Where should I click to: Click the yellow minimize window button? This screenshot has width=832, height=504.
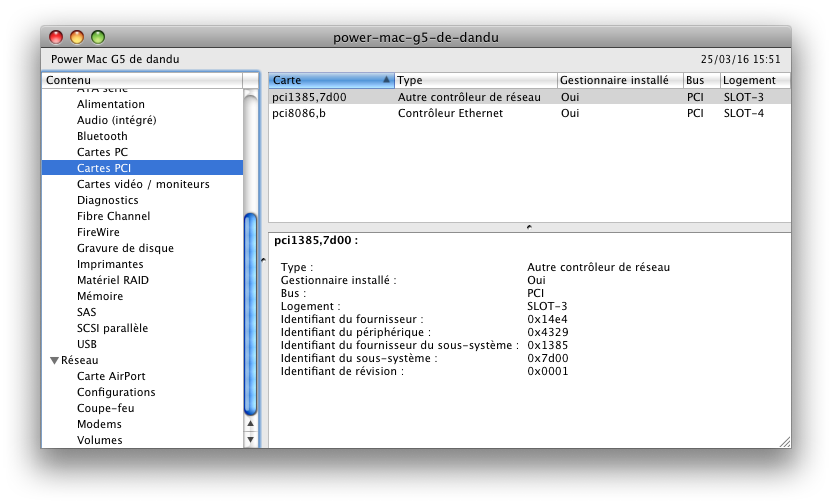77,37
